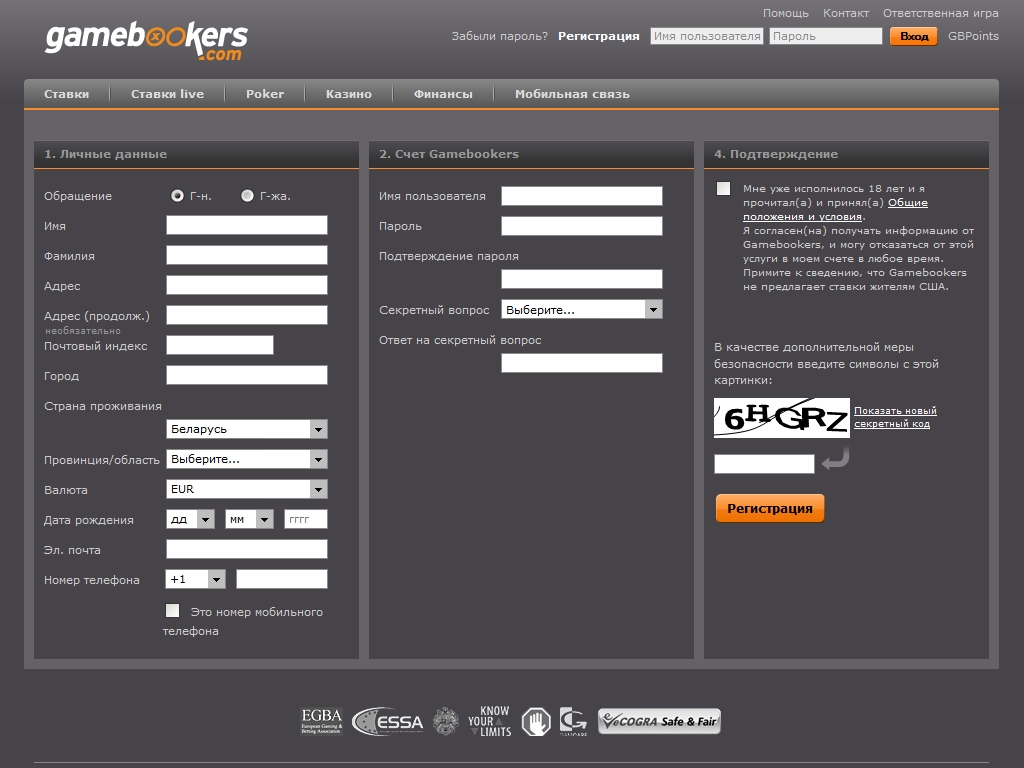Image resolution: width=1024 pixels, height=768 pixels.
Task: Open the GamCare logo
Action: coord(573,721)
